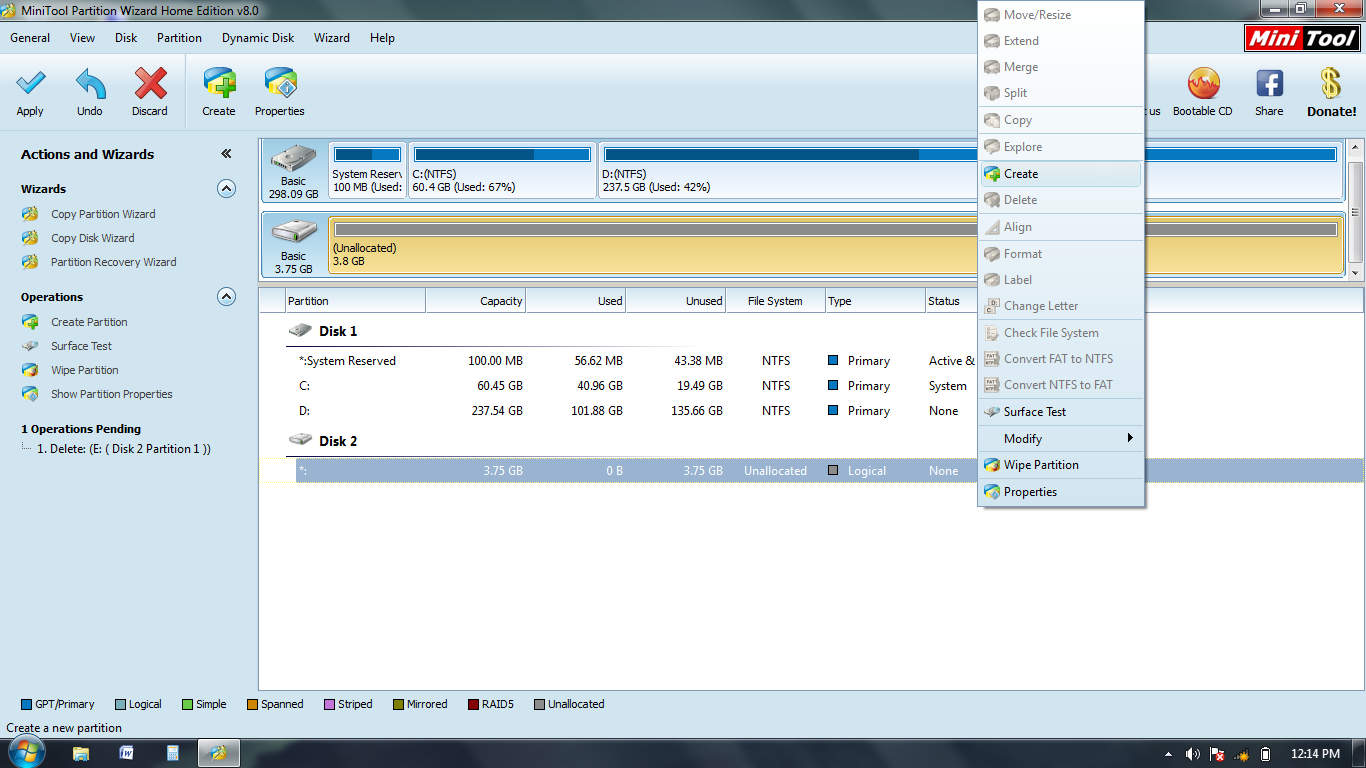Image resolution: width=1366 pixels, height=768 pixels.
Task: Select the D: partition row
Action: (x=636, y=411)
